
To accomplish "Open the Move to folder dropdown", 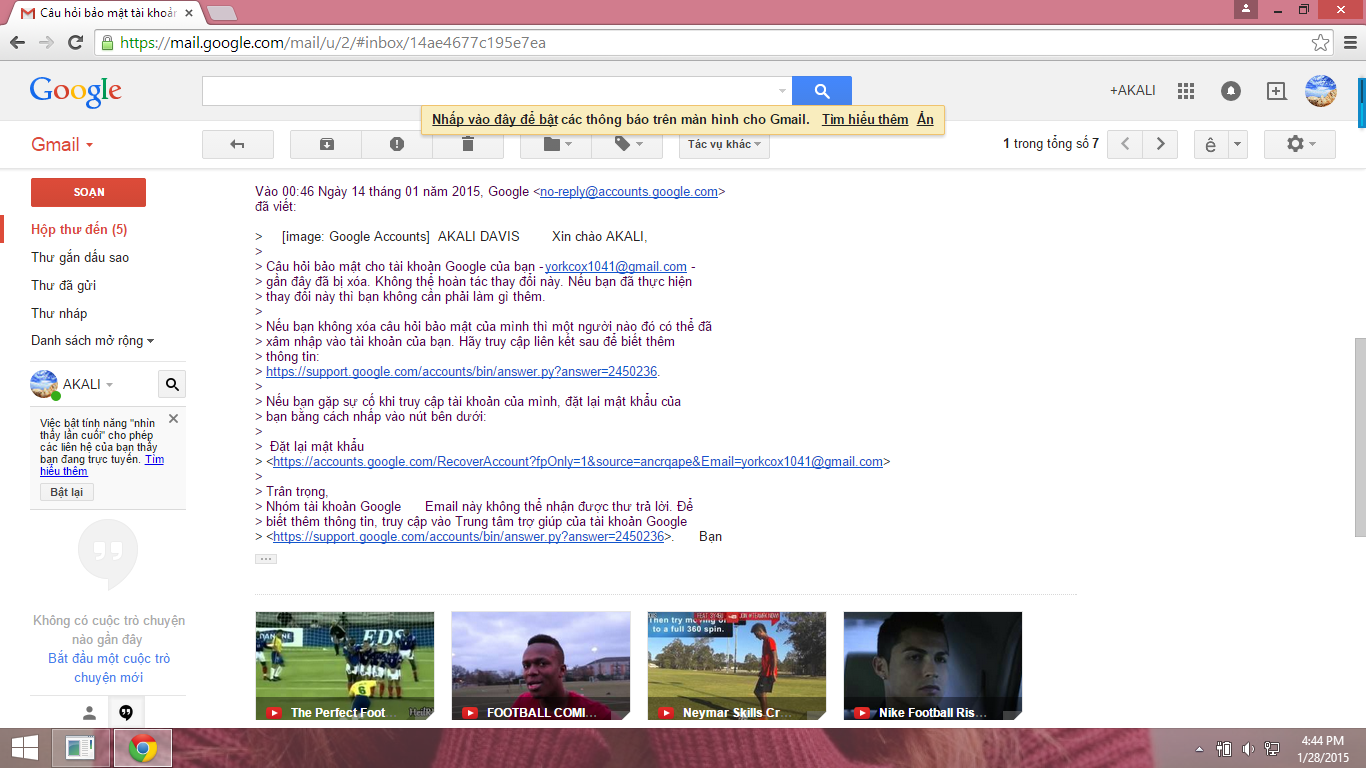I will (556, 144).
